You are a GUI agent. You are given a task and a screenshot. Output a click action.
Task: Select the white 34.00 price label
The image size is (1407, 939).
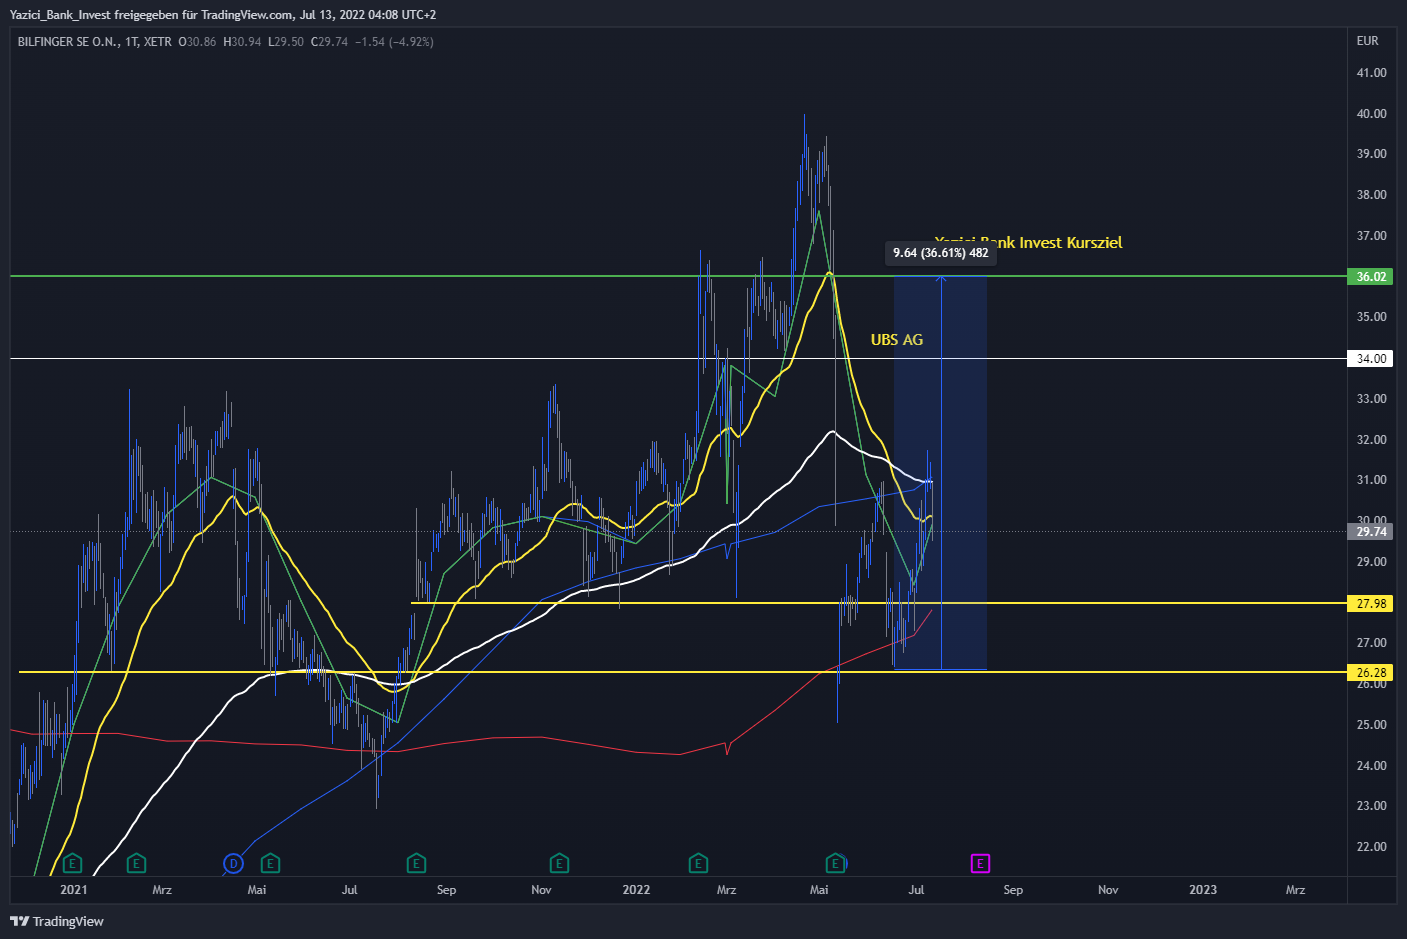pos(1370,358)
